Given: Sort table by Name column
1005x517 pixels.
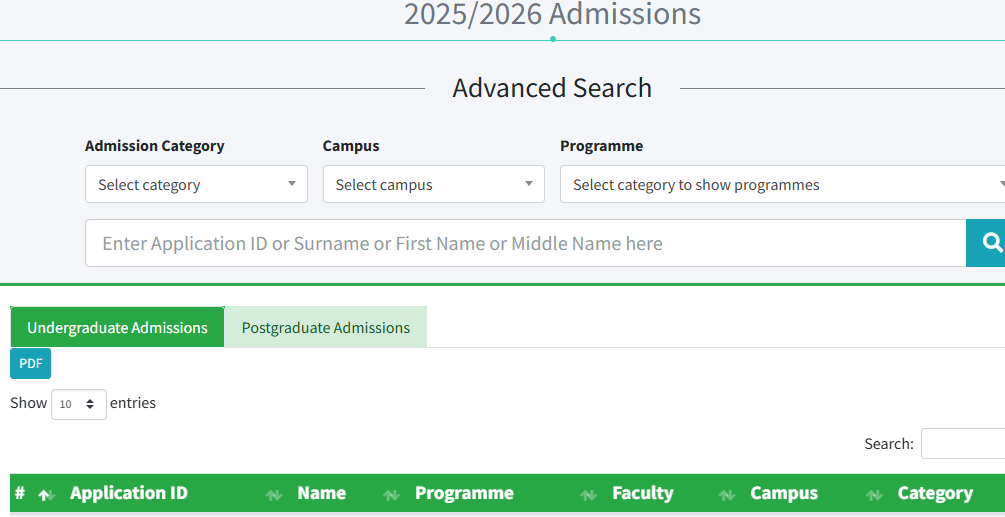Looking at the screenshot, I should tap(322, 493).
